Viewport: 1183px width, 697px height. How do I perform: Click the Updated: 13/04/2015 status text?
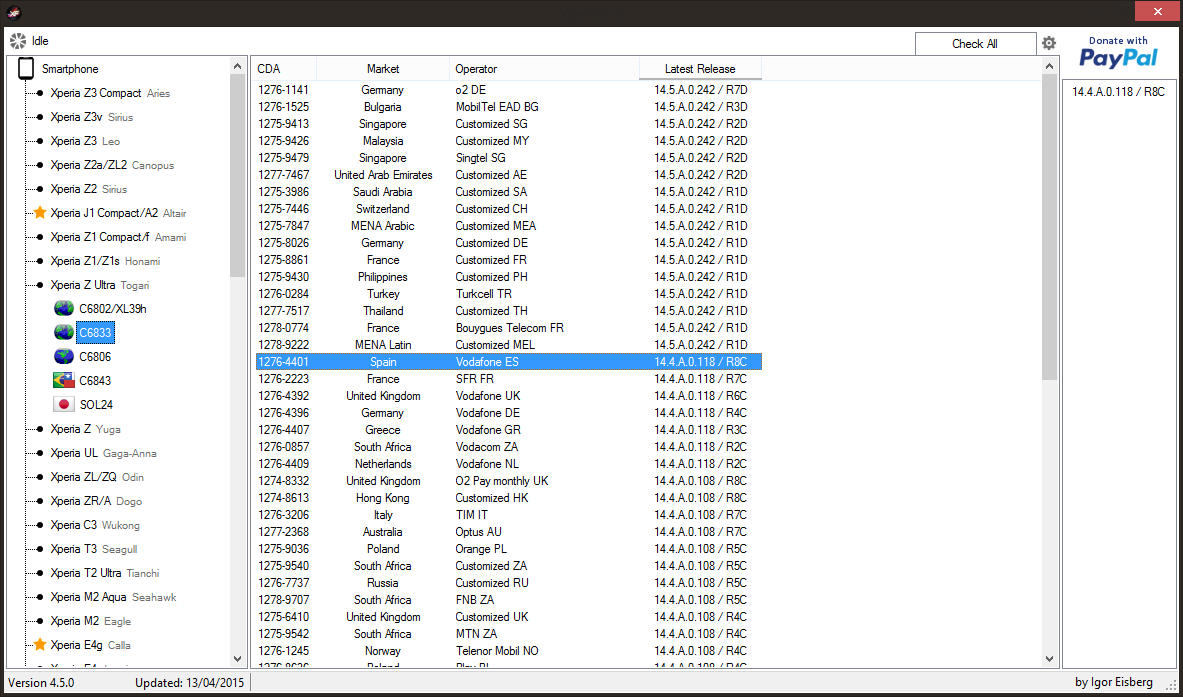point(190,683)
